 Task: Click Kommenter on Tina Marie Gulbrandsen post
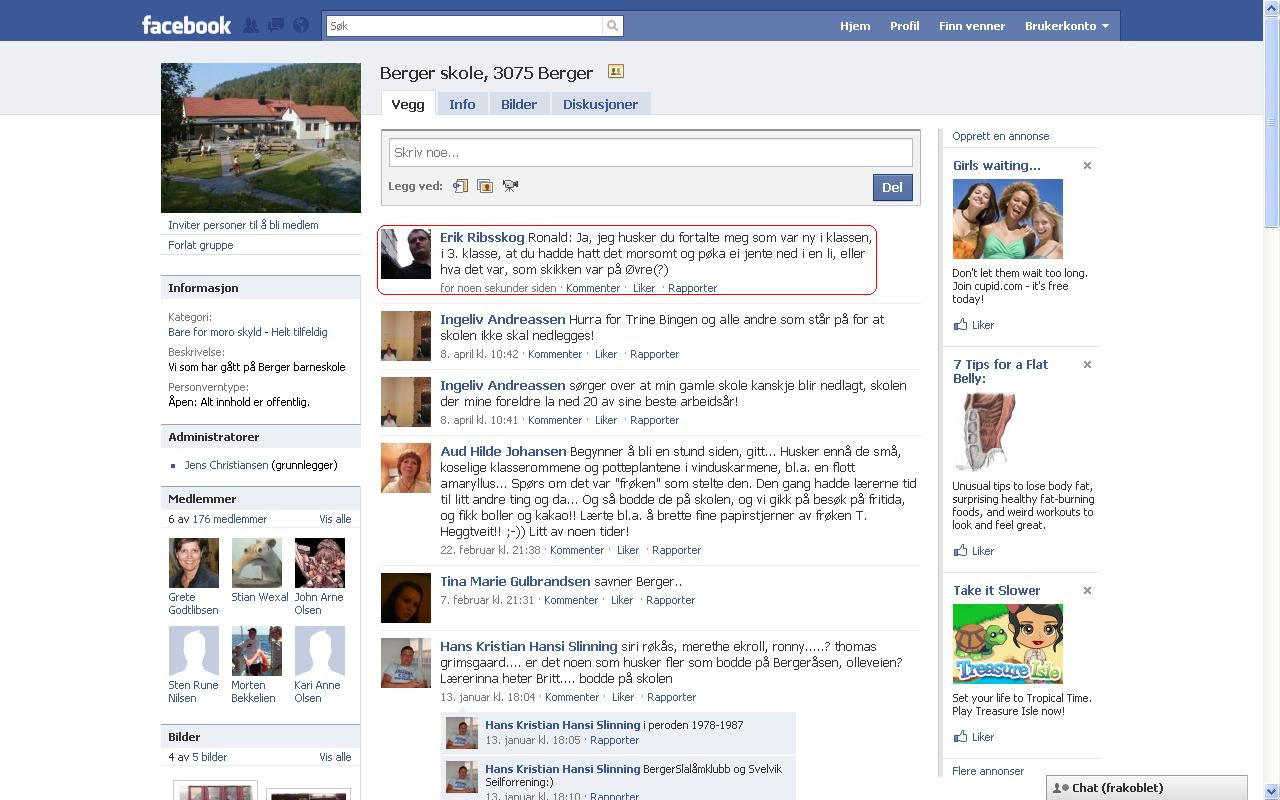571,600
